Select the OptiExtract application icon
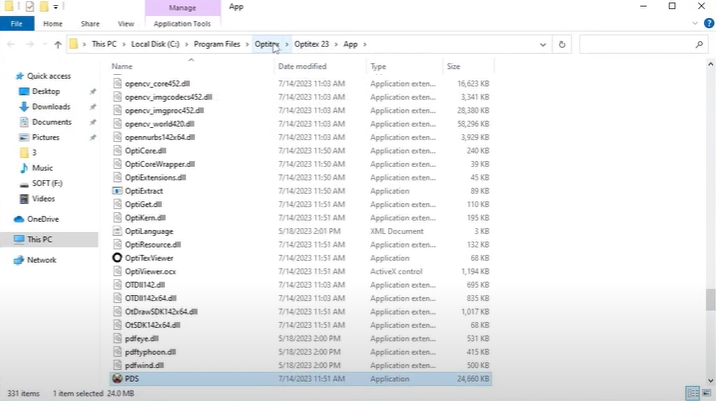The width and height of the screenshot is (716, 401). pyautogui.click(x=117, y=191)
